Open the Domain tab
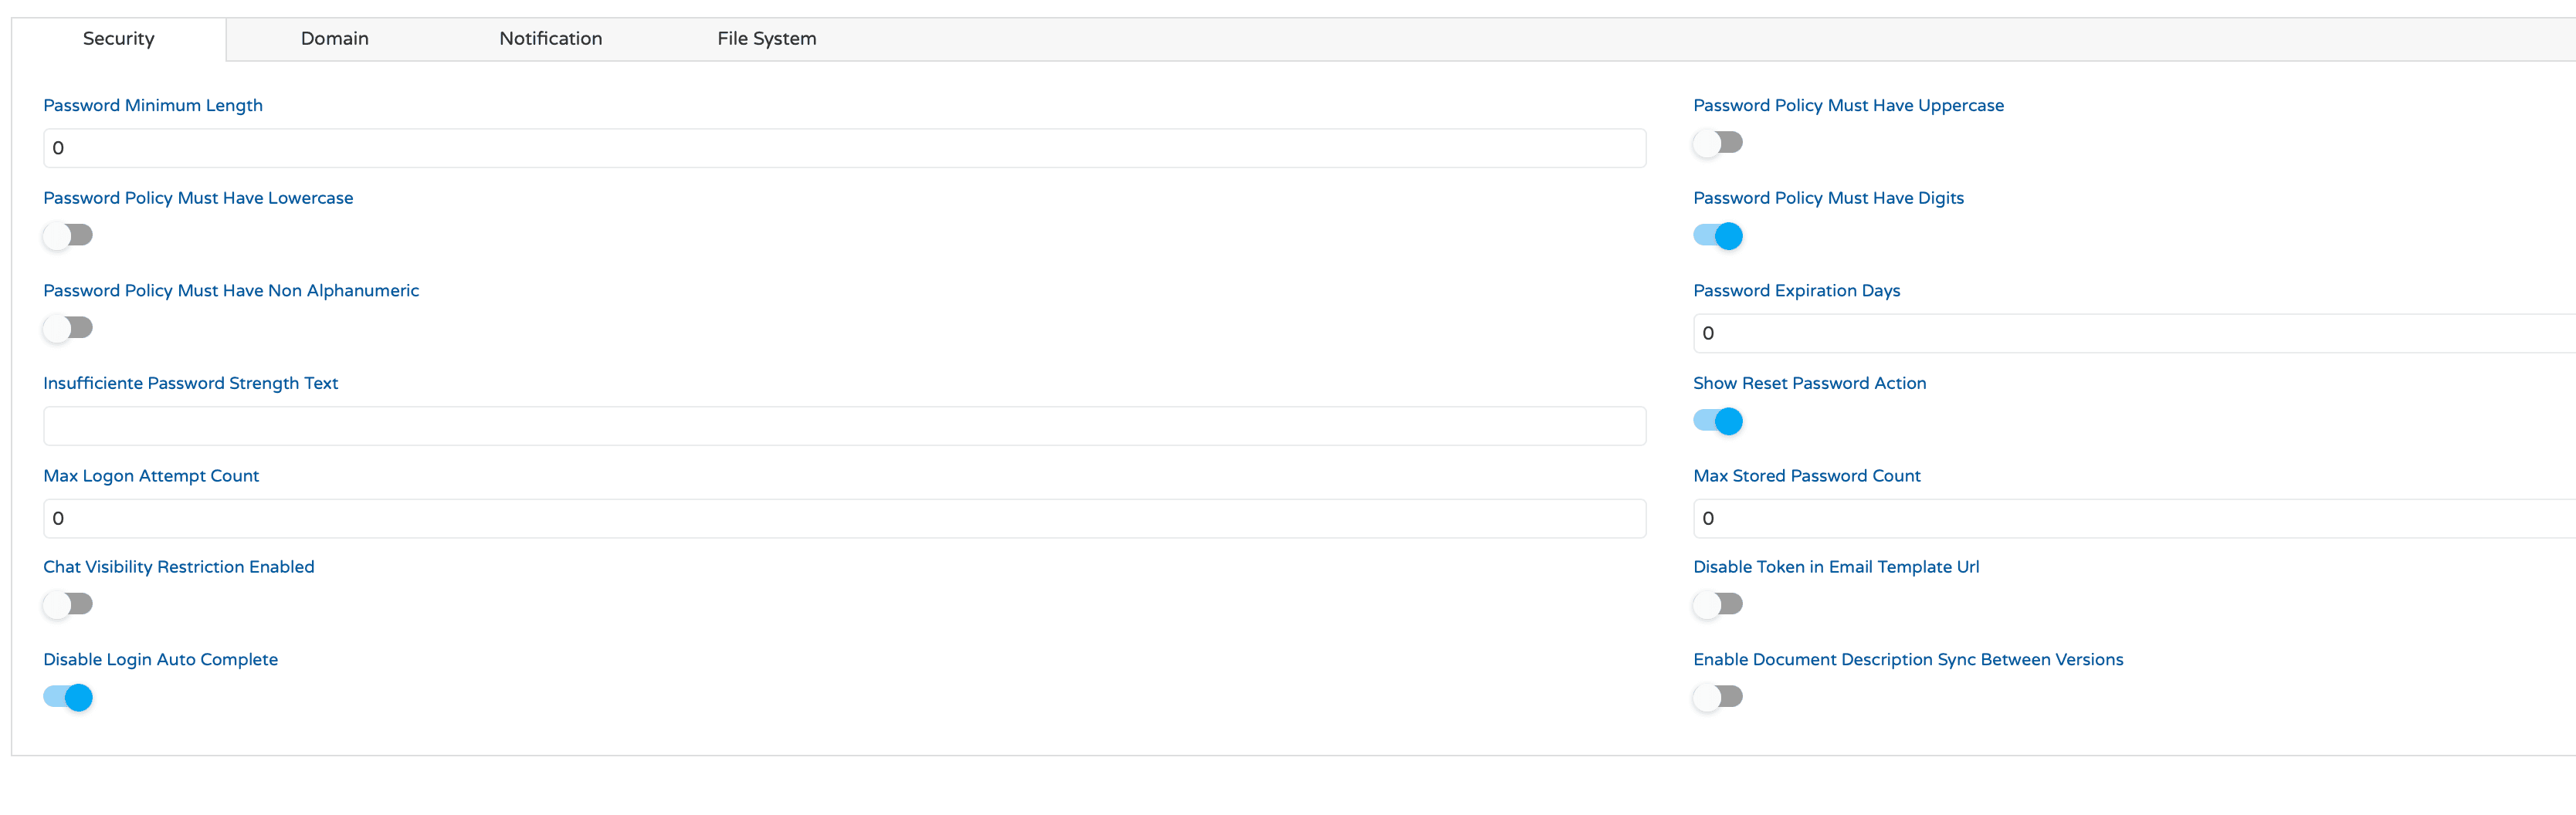Viewport: 2576px width, 815px height. (x=334, y=39)
